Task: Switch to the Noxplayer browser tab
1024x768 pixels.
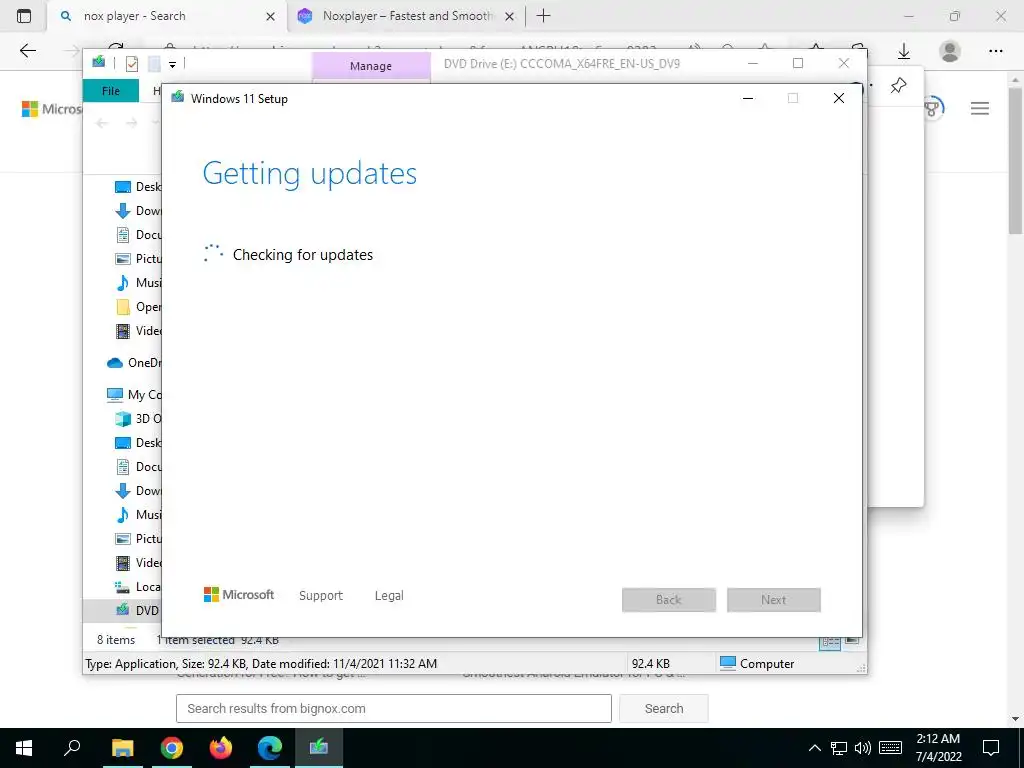Action: (408, 16)
